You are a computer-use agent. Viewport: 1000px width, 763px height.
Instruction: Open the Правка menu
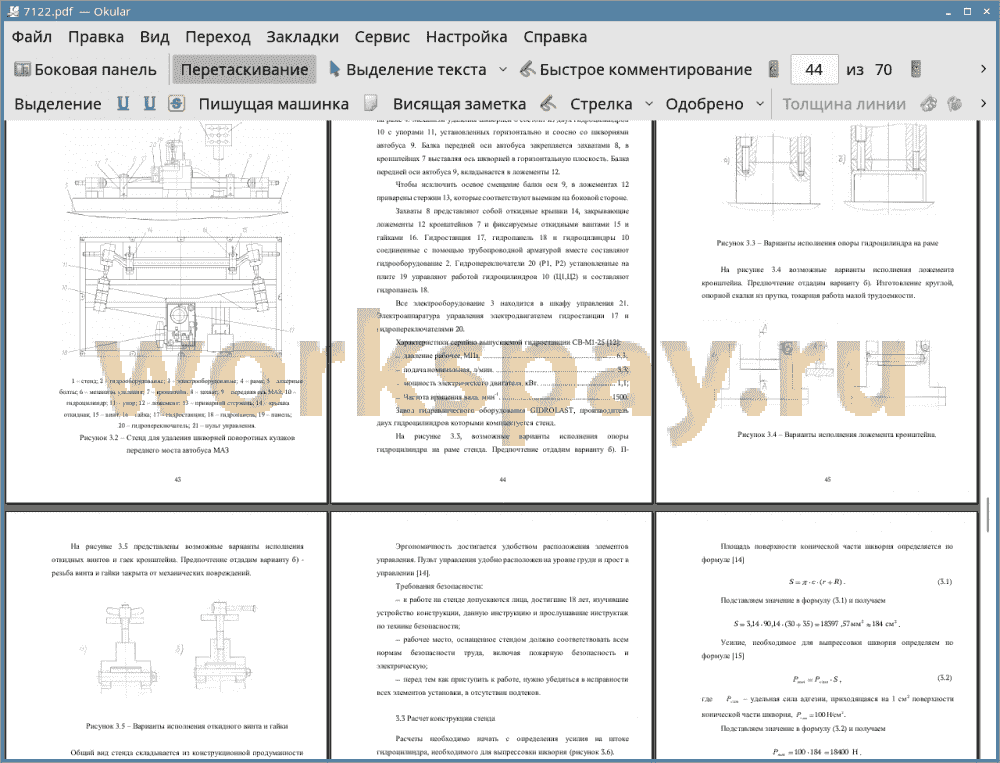coord(96,37)
